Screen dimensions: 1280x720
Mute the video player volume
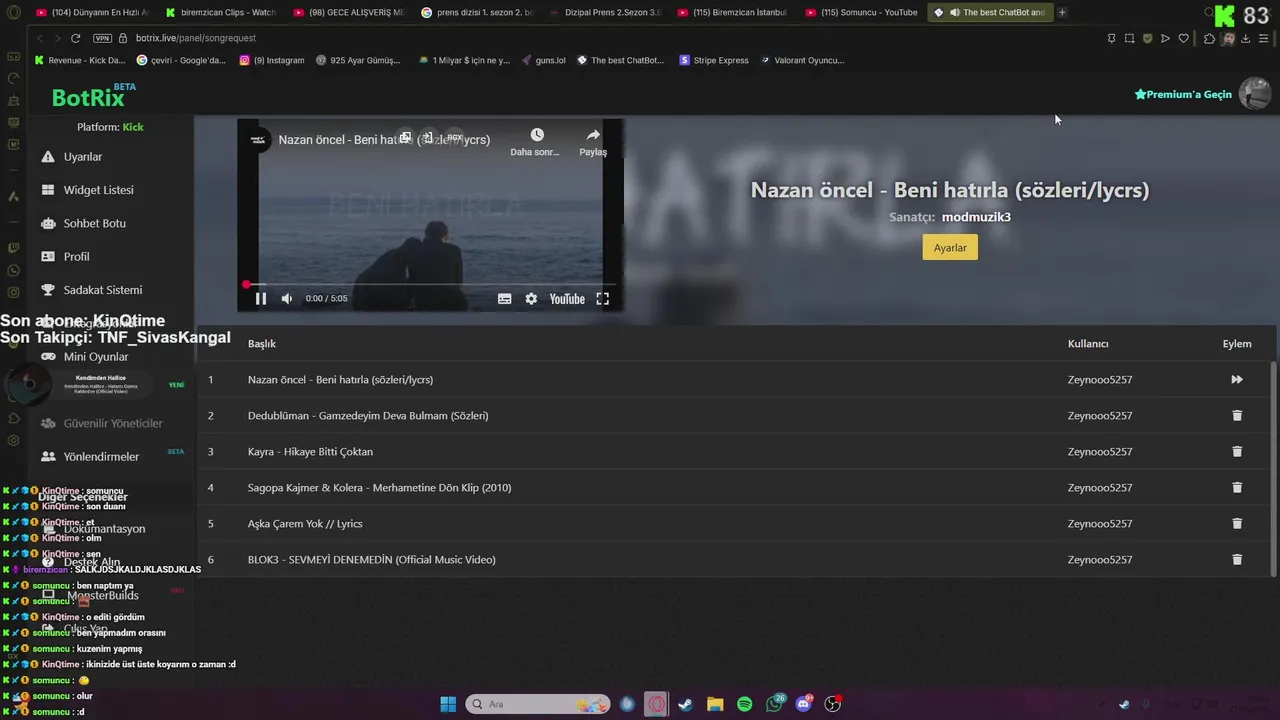287,298
